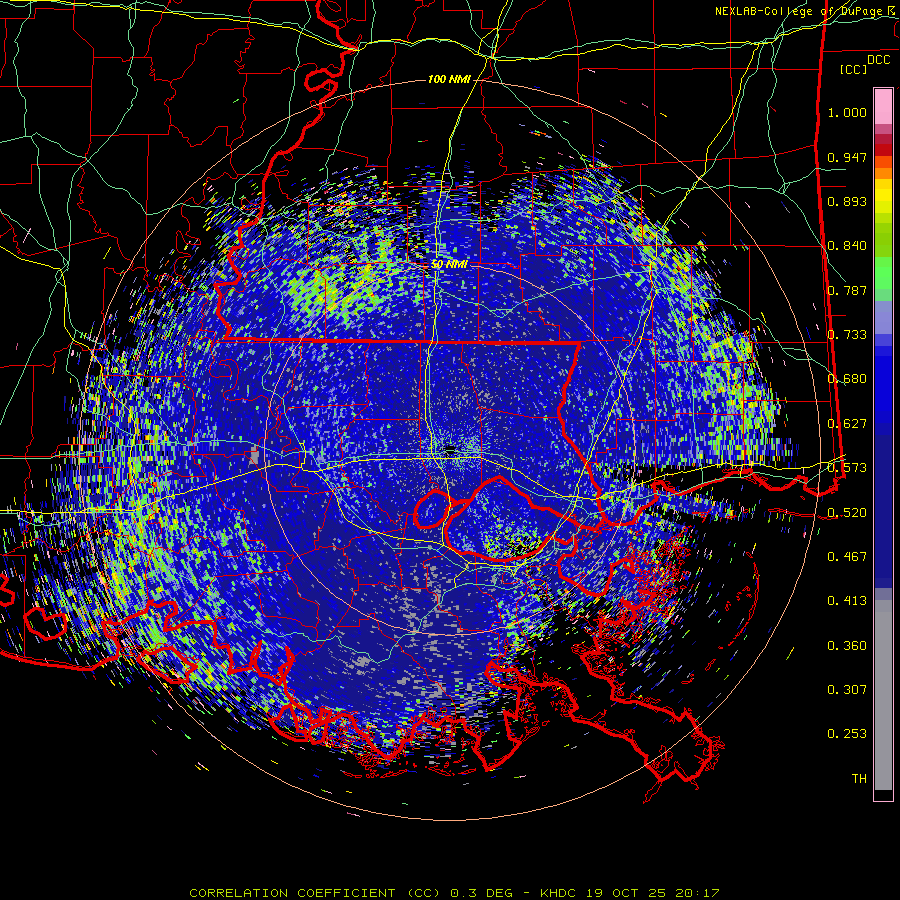Select the 0.840 legend value

(847, 246)
